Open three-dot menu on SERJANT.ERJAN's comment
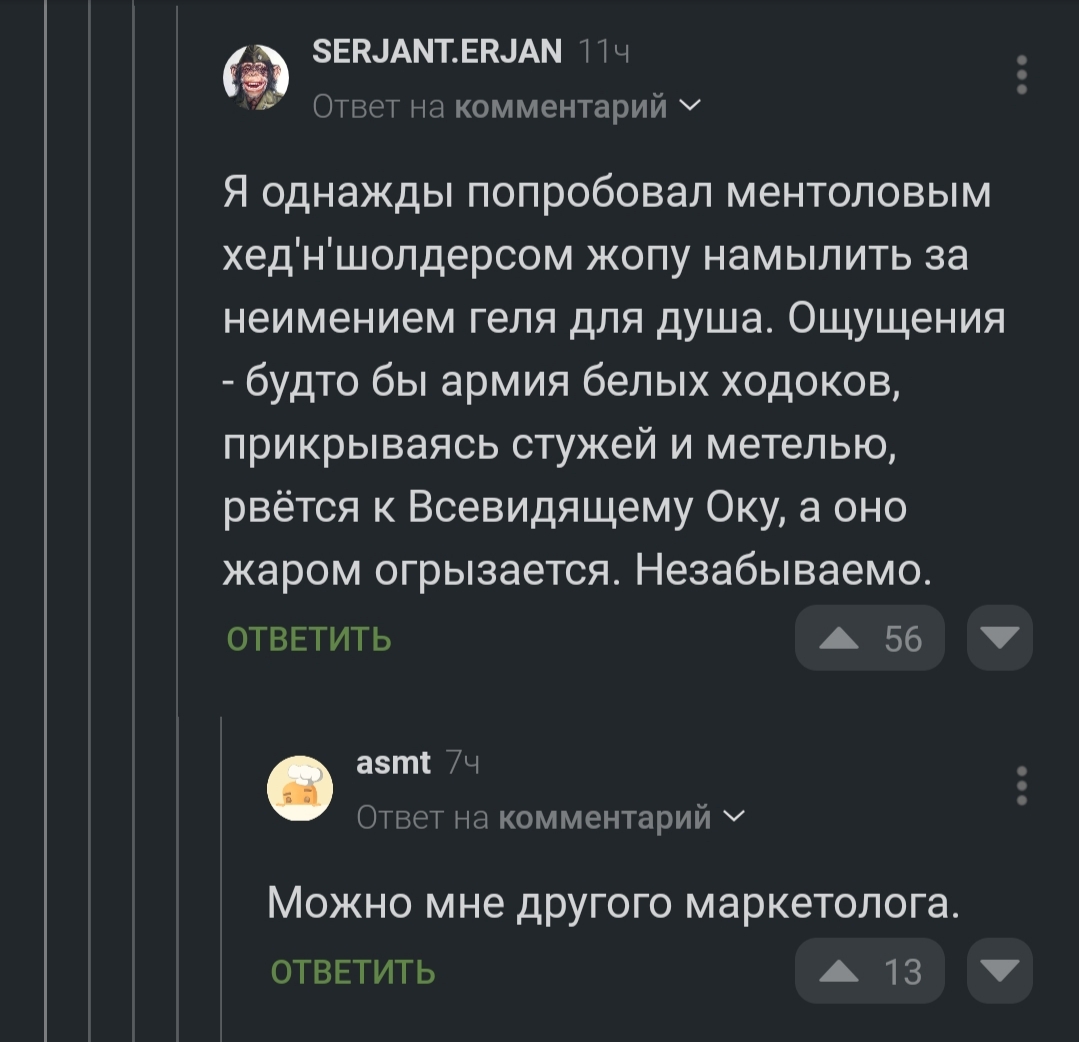The width and height of the screenshot is (1079, 1042). pyautogui.click(x=1021, y=75)
